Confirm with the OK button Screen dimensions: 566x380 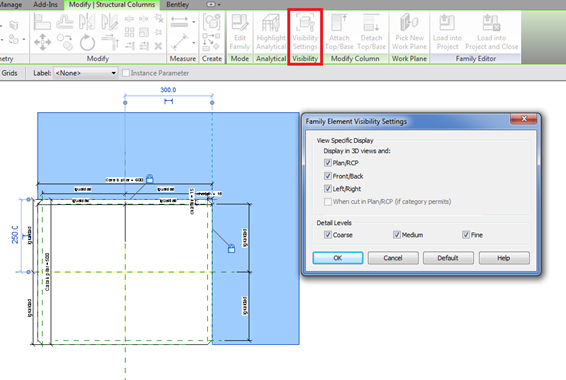(338, 258)
